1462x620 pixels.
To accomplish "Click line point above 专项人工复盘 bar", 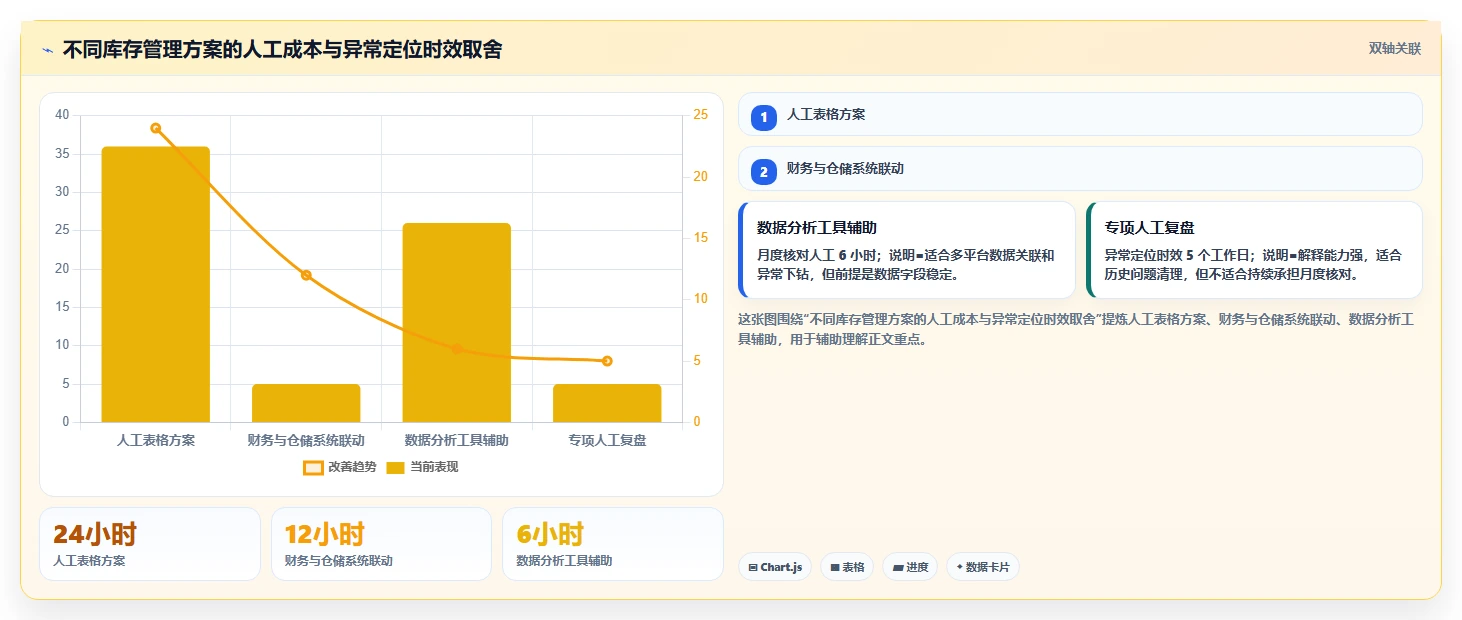I will click(x=607, y=361).
